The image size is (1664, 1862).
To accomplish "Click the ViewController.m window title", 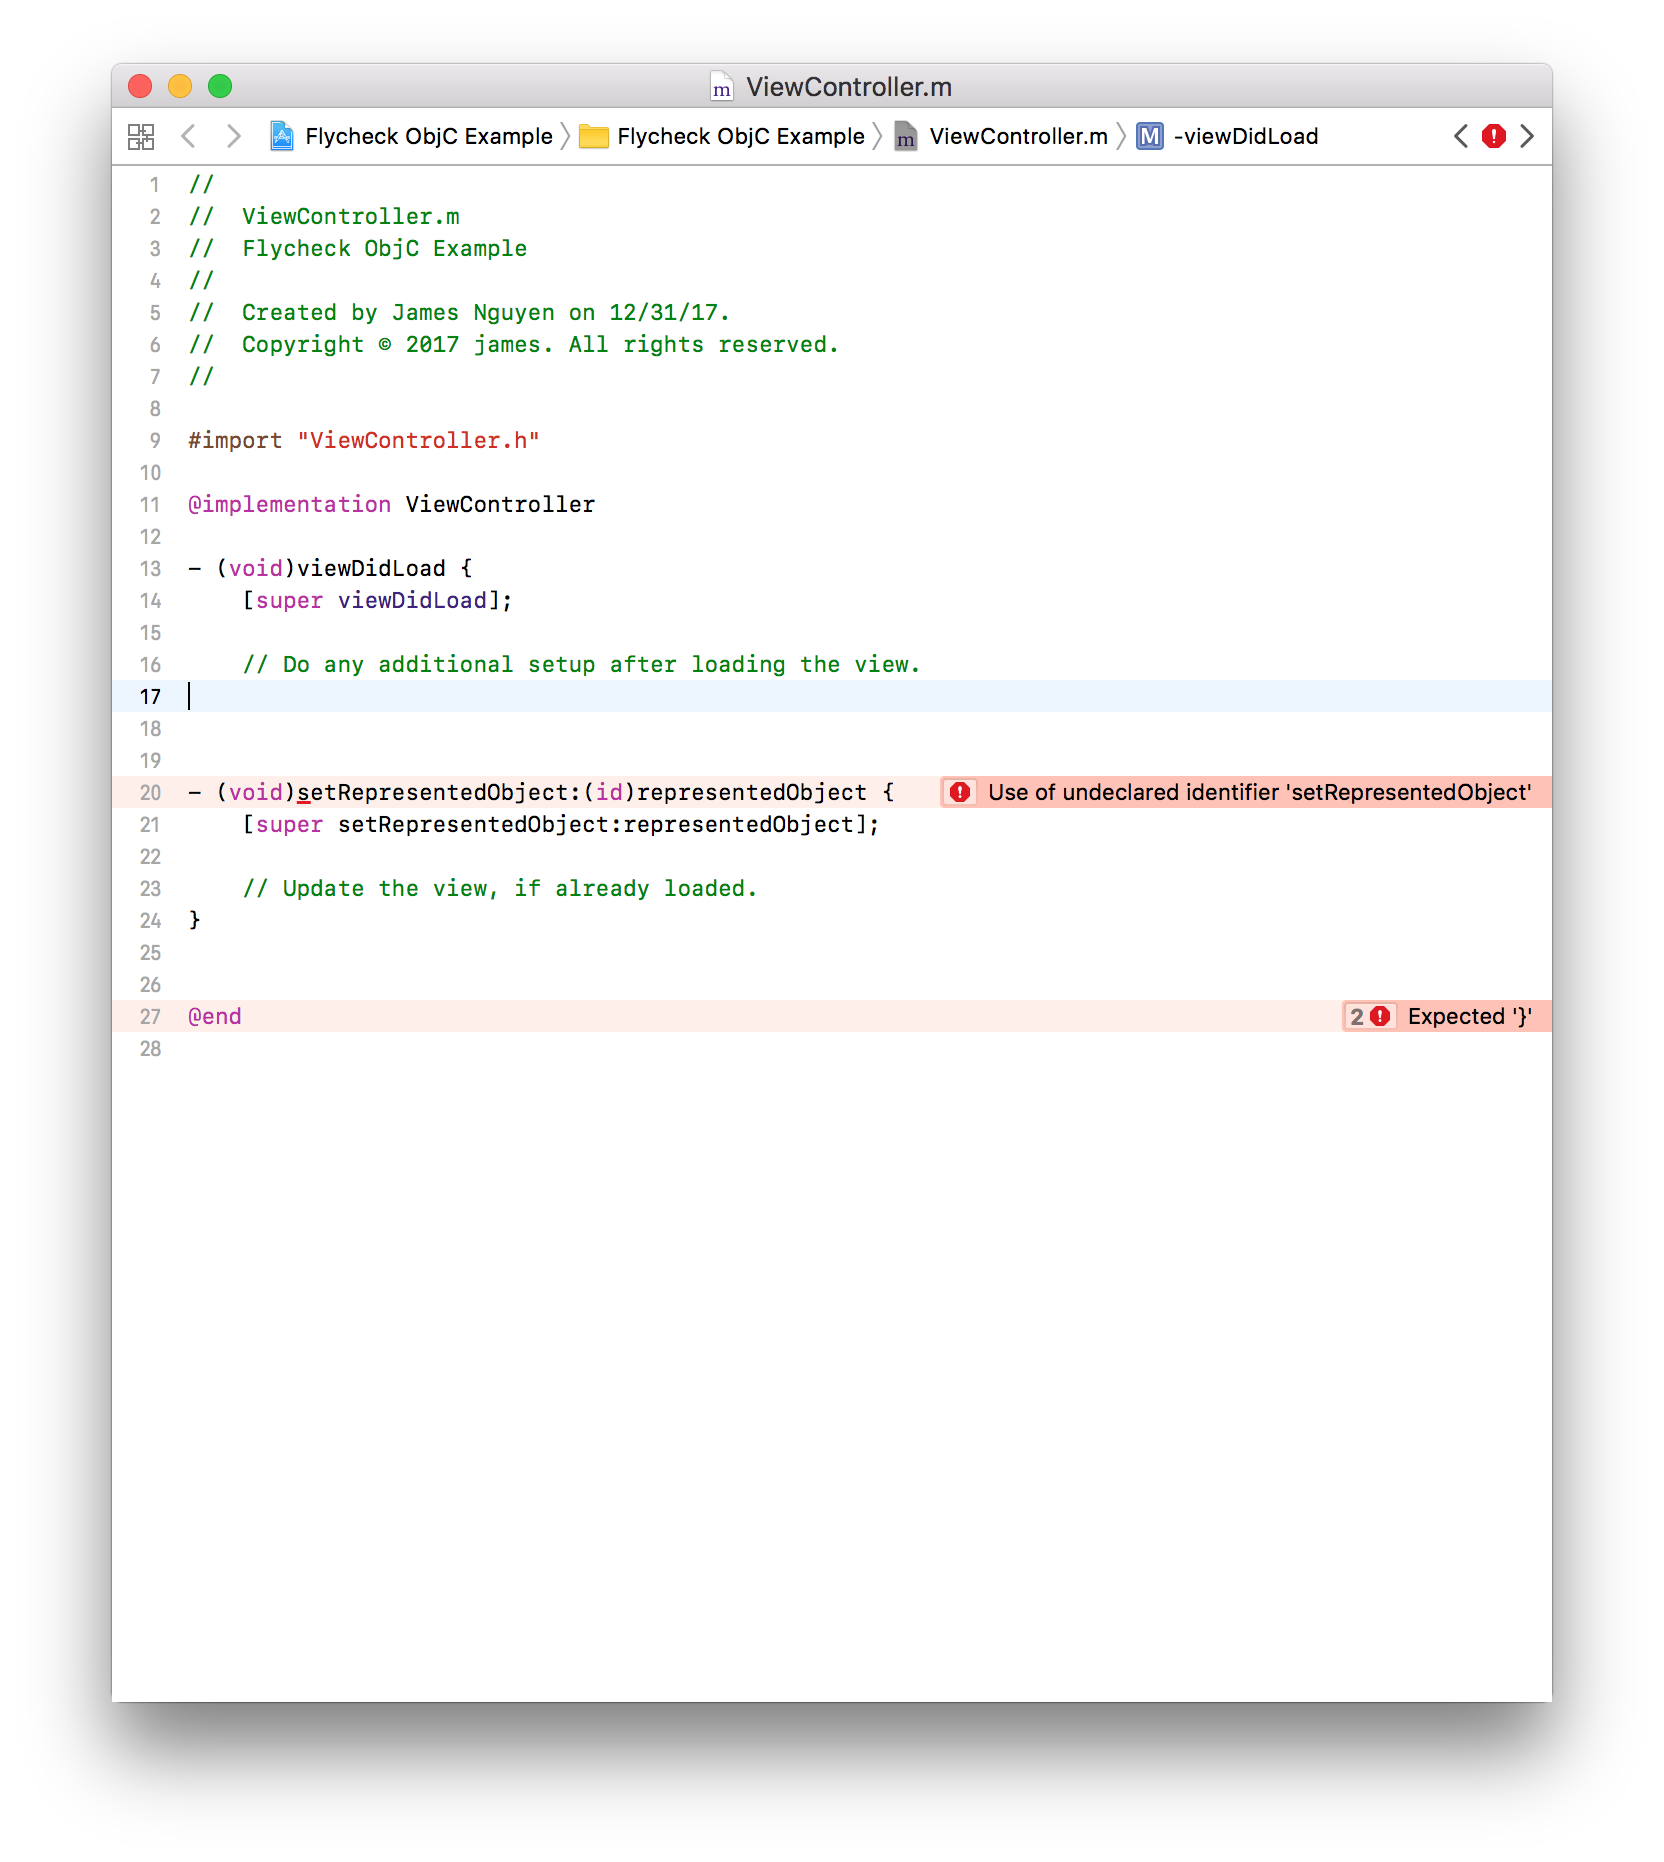I will coord(849,87).
